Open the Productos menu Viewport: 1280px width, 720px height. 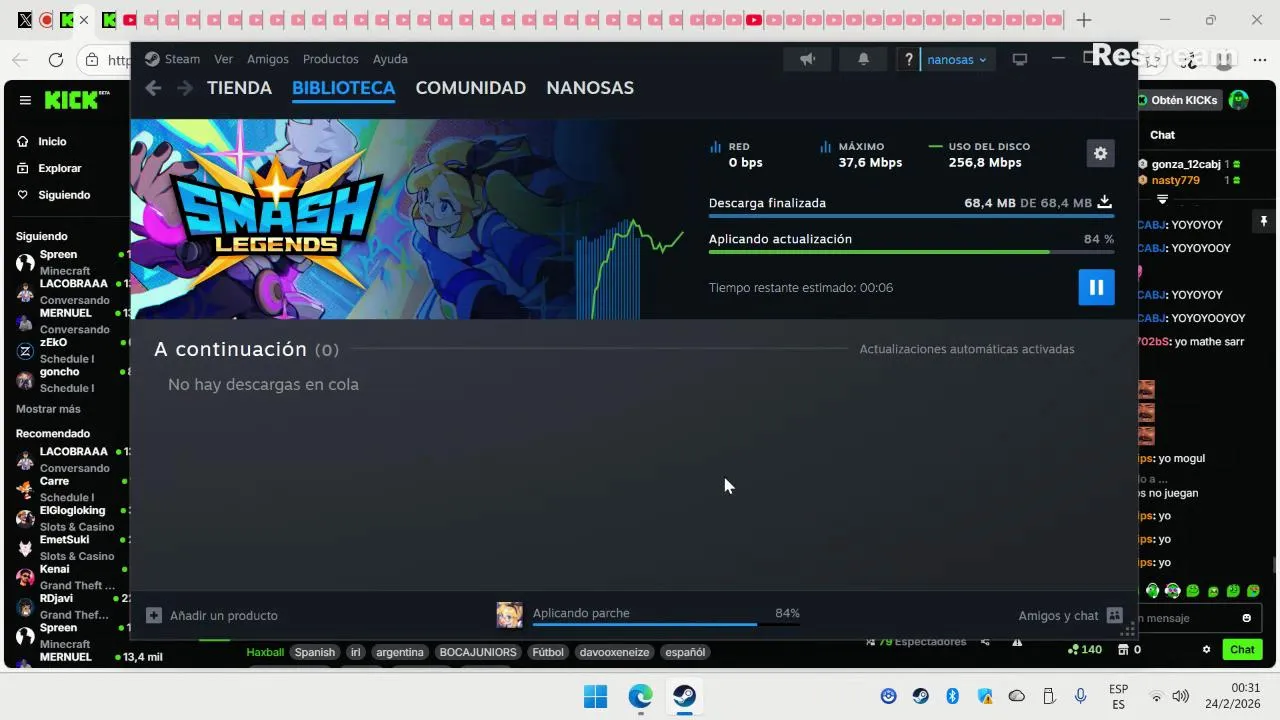point(330,59)
